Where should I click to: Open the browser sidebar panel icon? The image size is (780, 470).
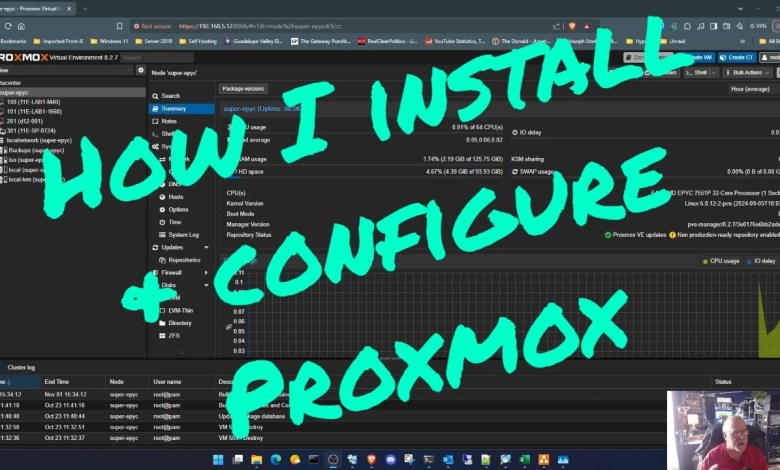click(713, 26)
